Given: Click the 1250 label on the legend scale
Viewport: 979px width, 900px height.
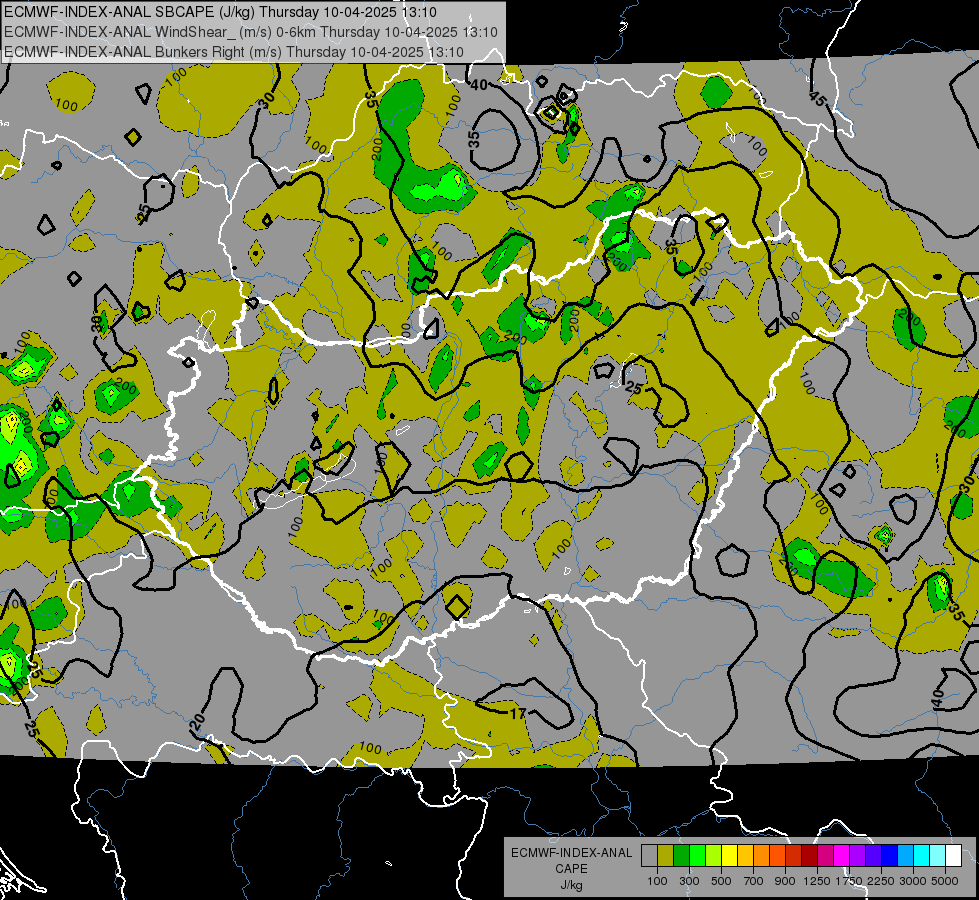Looking at the screenshot, I should (x=817, y=881).
